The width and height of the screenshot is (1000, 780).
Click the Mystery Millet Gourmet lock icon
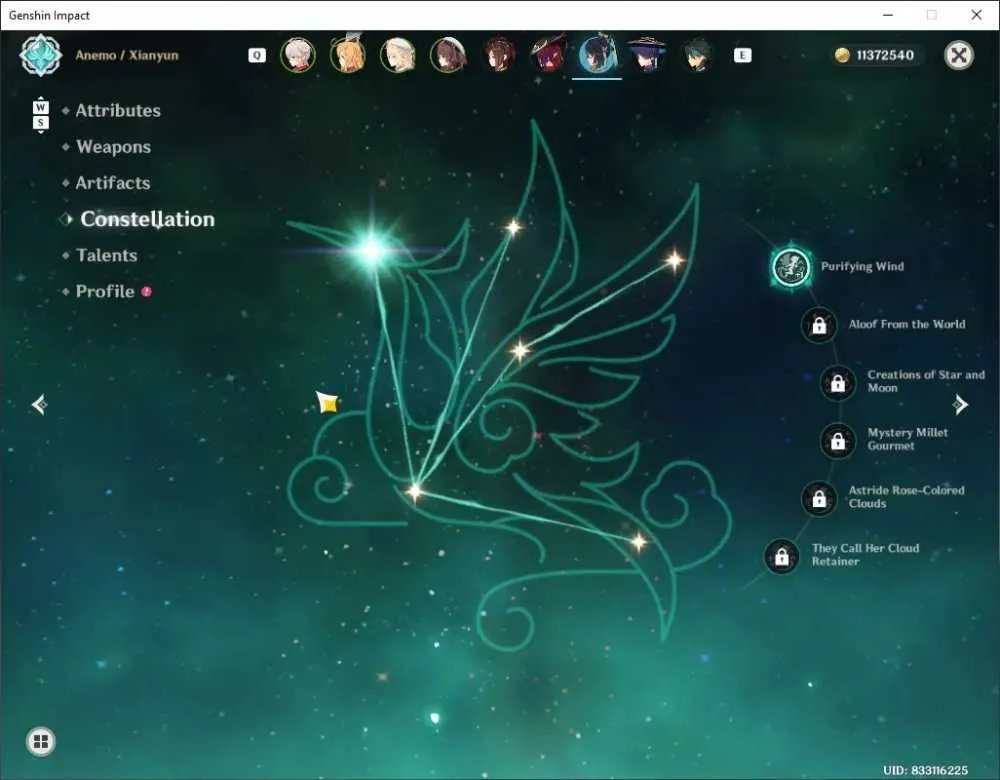(838, 441)
